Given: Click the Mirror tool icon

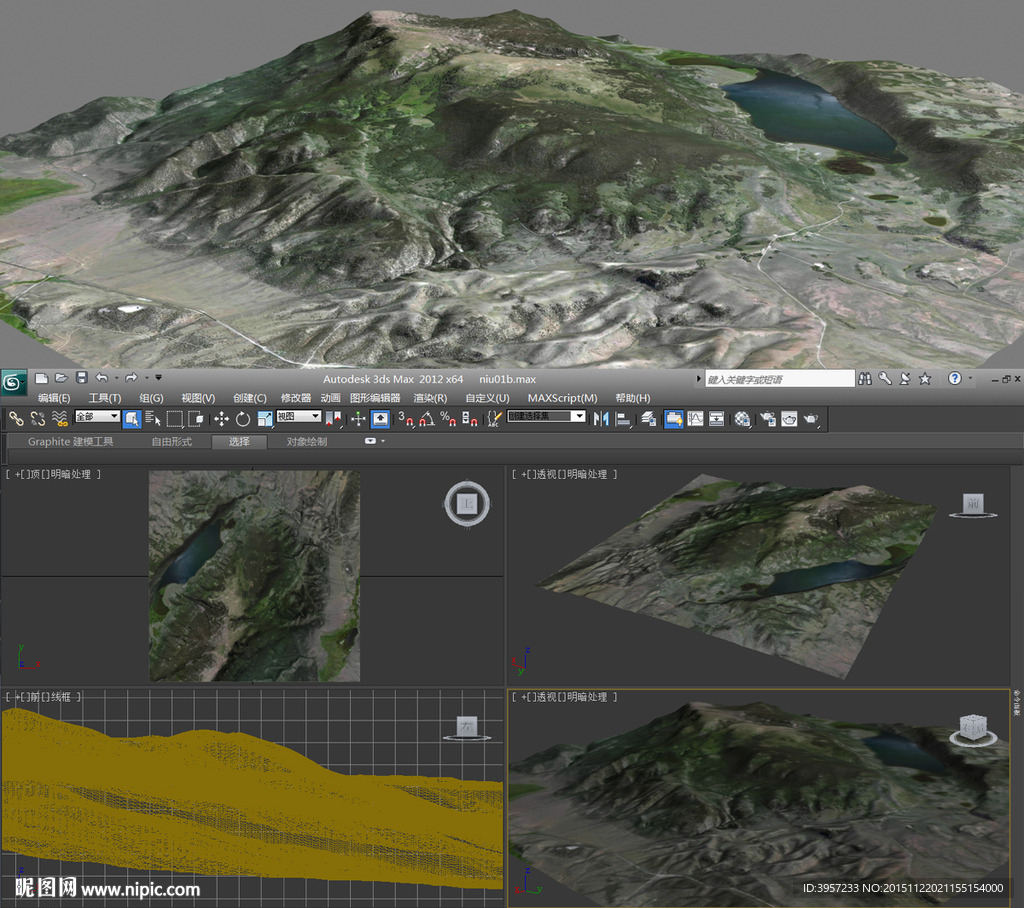Looking at the screenshot, I should point(601,419).
